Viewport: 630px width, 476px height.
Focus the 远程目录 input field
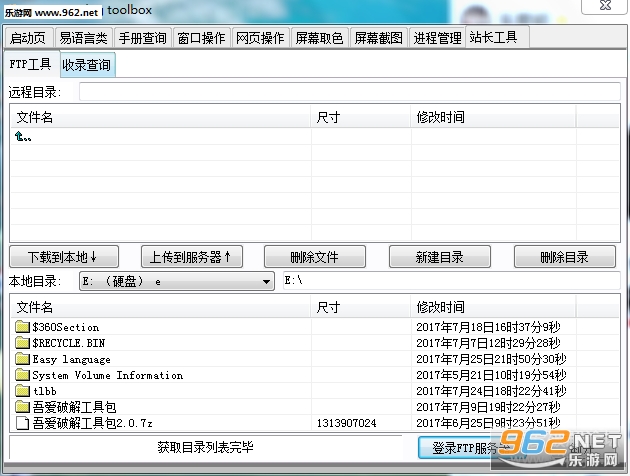point(350,92)
